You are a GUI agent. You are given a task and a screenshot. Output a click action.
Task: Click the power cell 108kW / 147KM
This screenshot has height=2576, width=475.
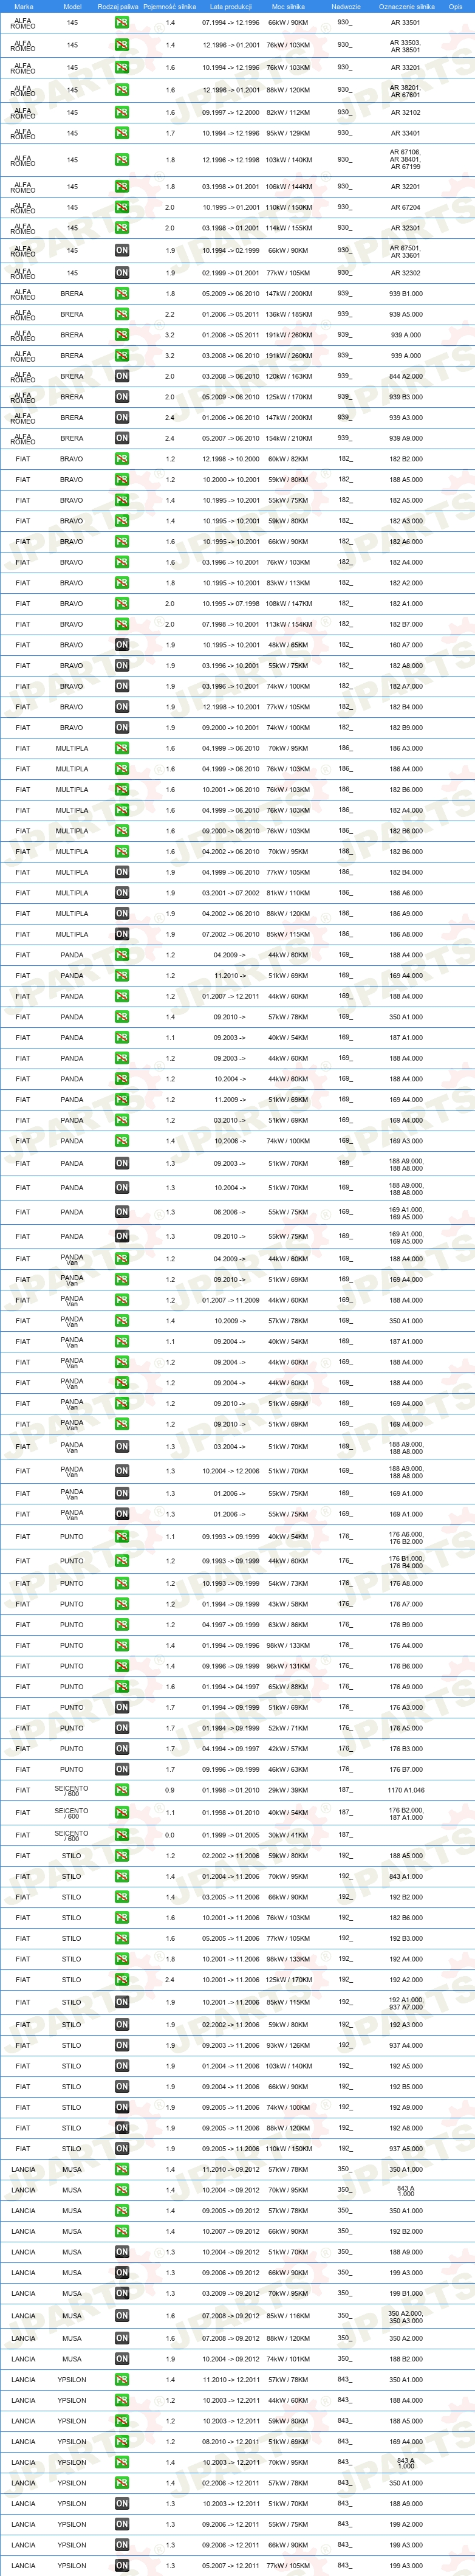tap(288, 603)
